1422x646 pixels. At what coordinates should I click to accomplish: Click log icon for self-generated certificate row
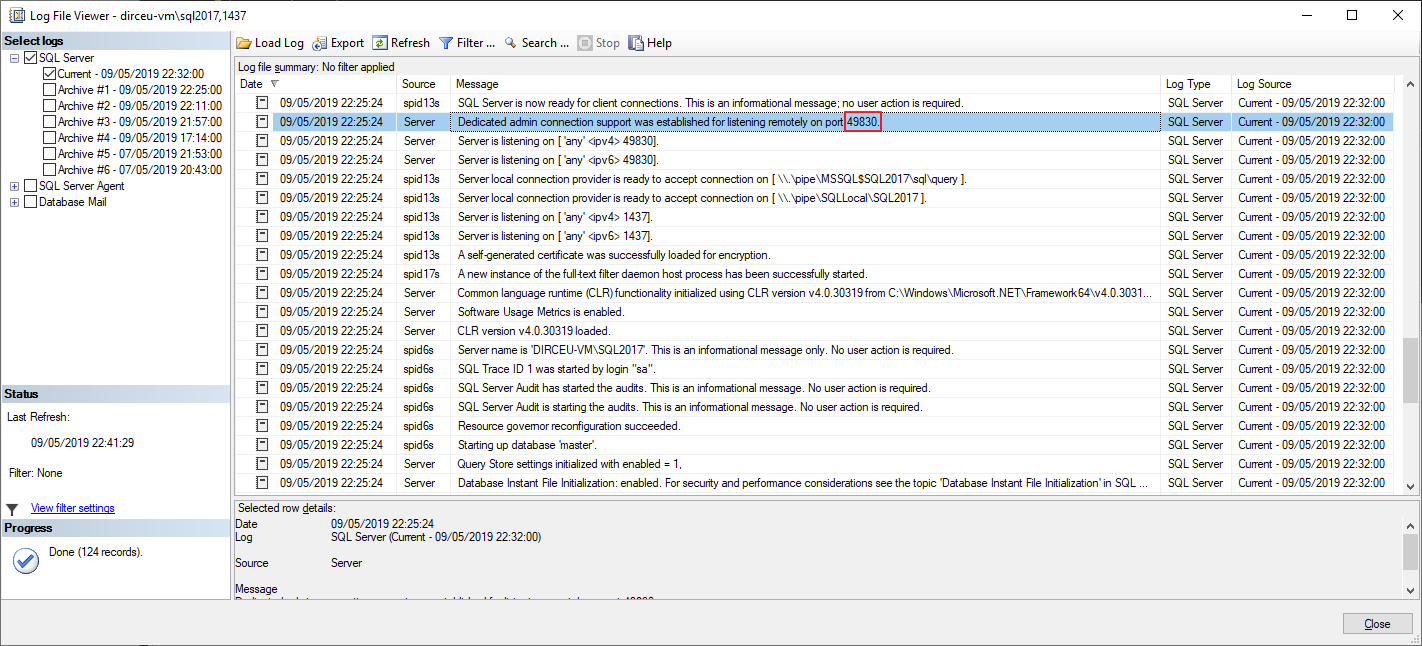click(262, 255)
